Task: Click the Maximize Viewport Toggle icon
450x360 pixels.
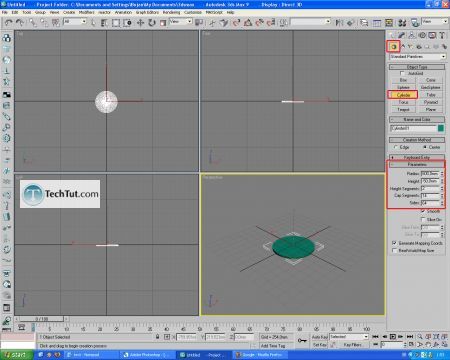Action: click(444, 344)
